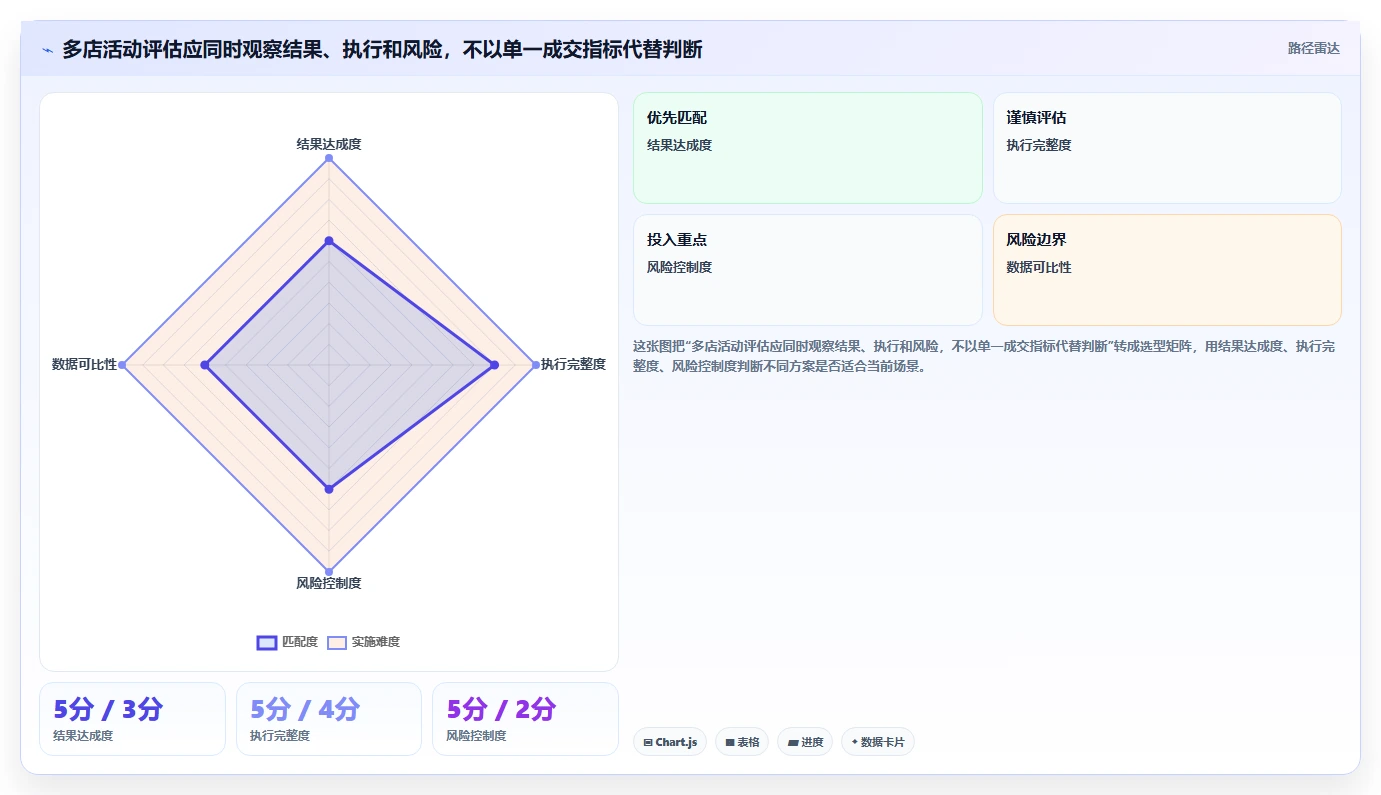Click the 5分 / 3分 结果达成度 score card
Screen dimensions: 1381x795
click(132, 719)
